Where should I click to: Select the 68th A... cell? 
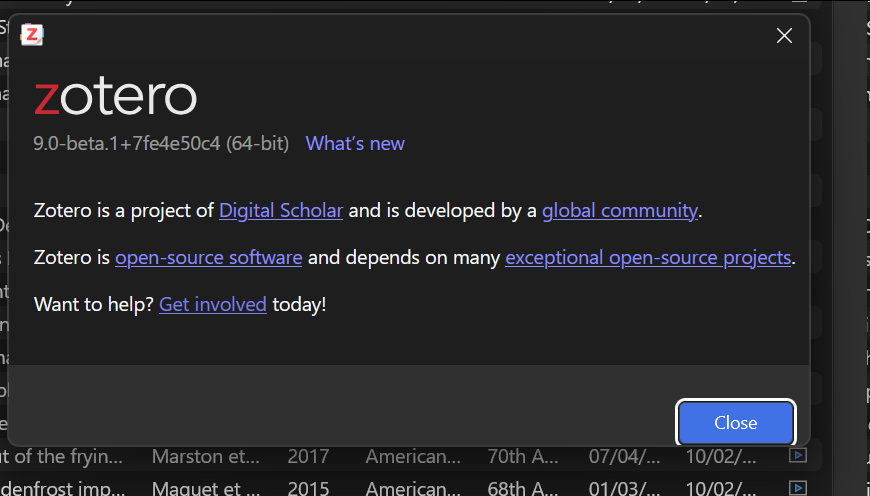click(x=523, y=488)
